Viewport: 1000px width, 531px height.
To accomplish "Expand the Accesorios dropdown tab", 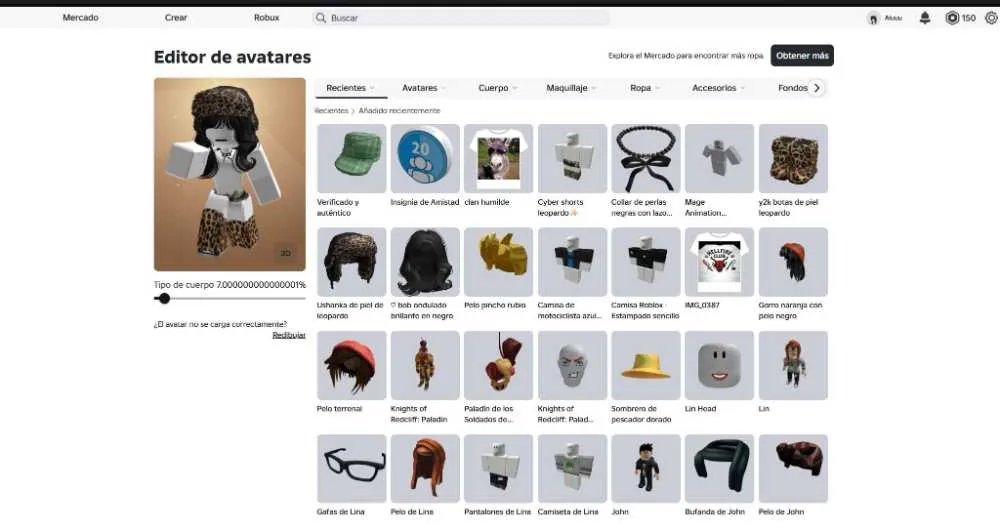I will click(719, 88).
